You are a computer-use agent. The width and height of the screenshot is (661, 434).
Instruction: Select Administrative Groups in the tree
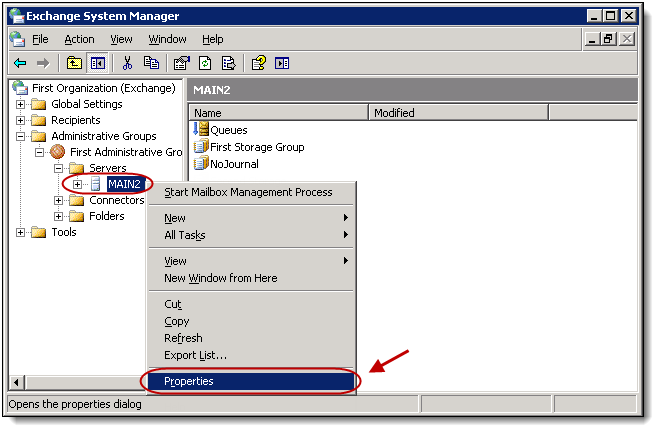click(x=104, y=136)
